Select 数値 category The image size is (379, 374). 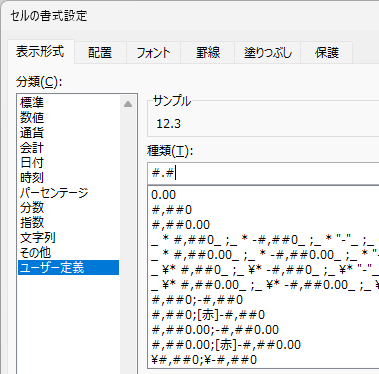[68, 117]
